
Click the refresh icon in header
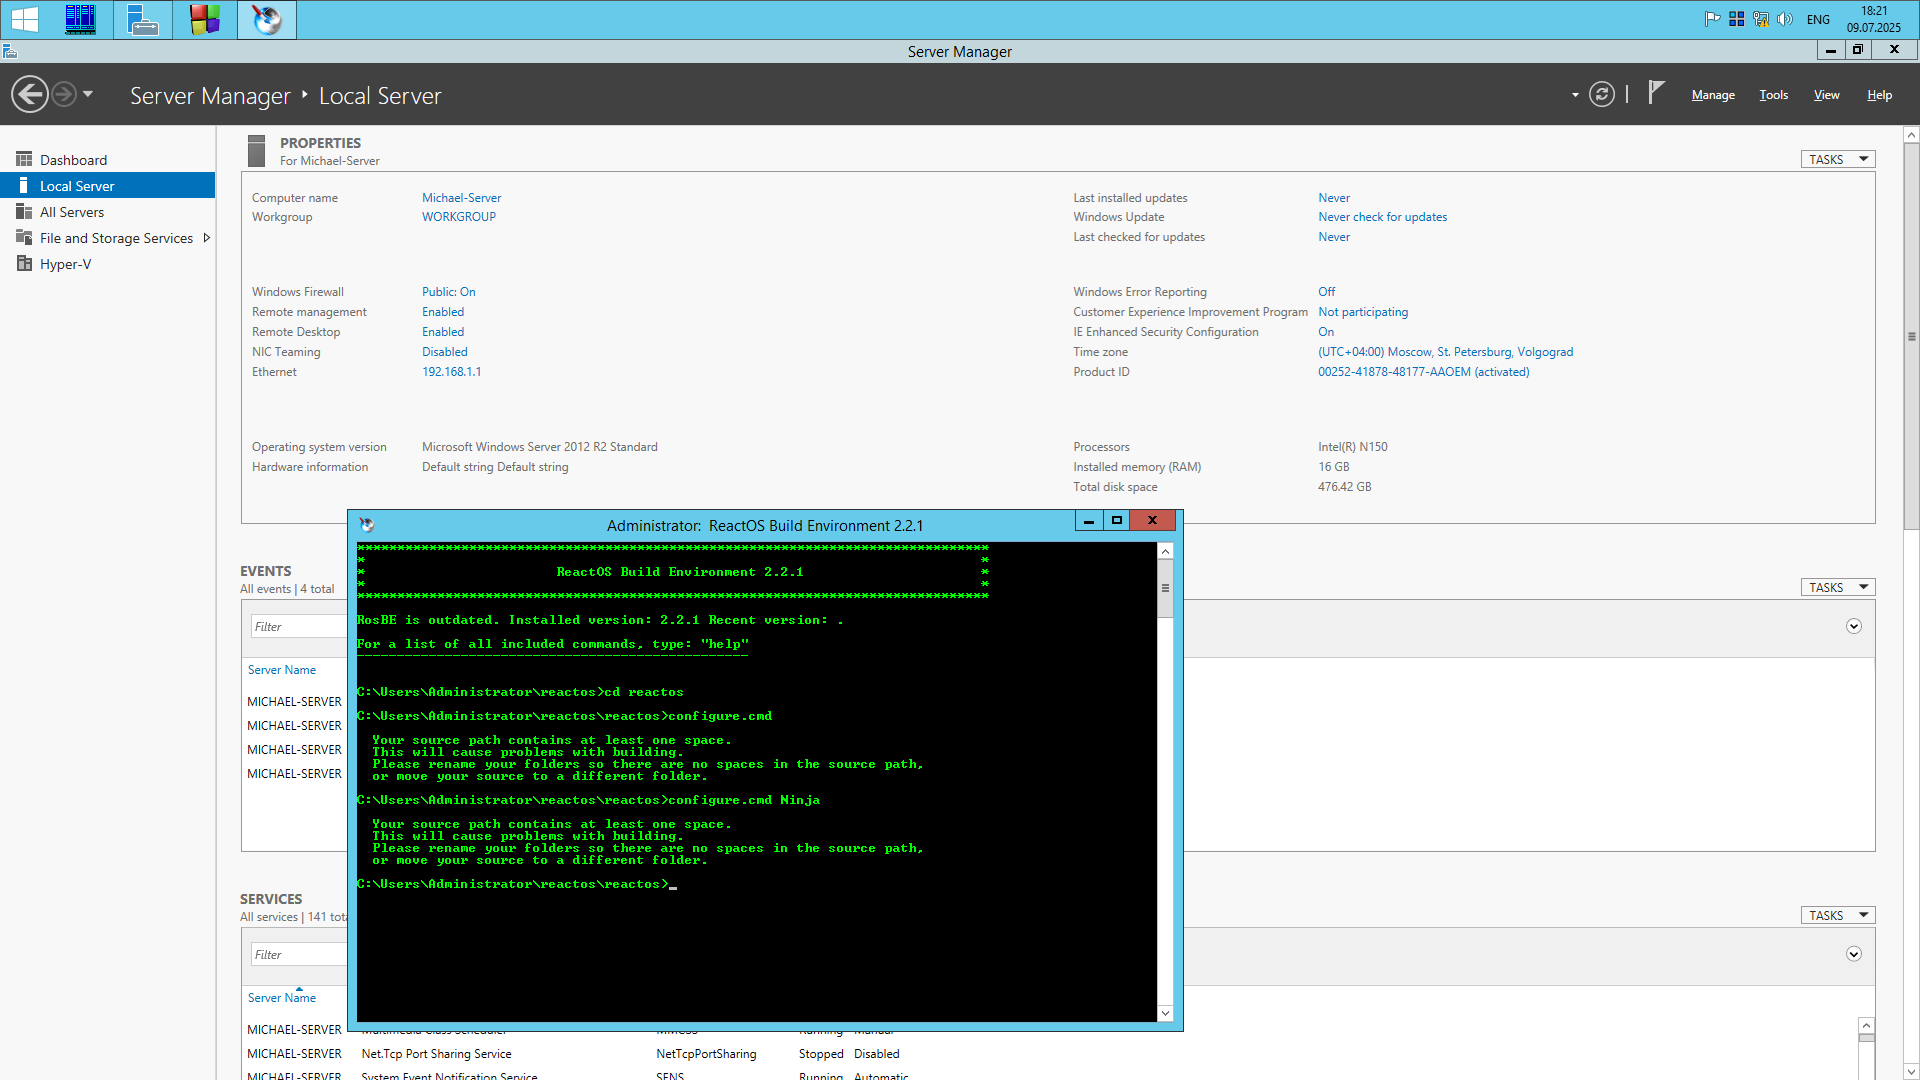click(1601, 95)
